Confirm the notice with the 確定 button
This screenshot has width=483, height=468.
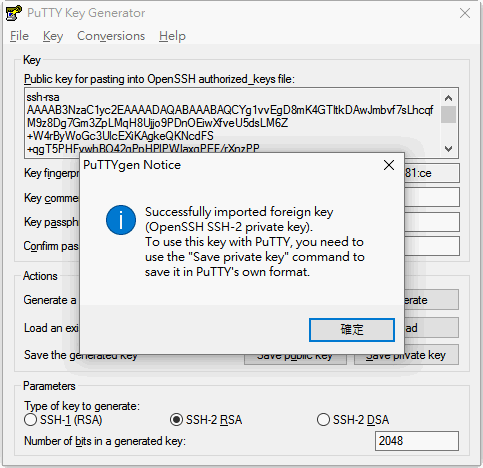(x=352, y=330)
